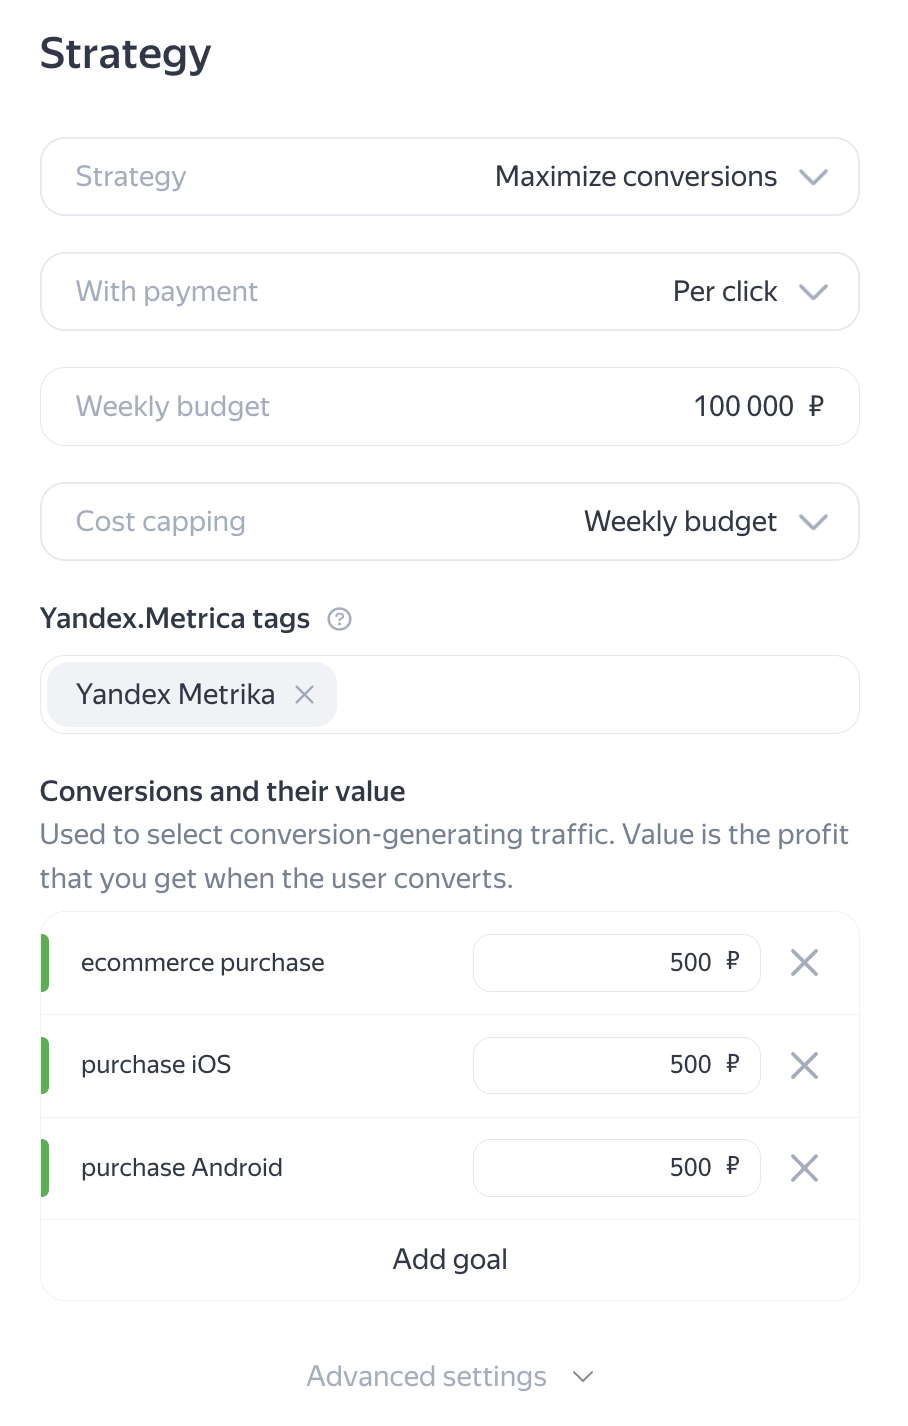
Task: Click the Add goal button
Action: 450,1260
